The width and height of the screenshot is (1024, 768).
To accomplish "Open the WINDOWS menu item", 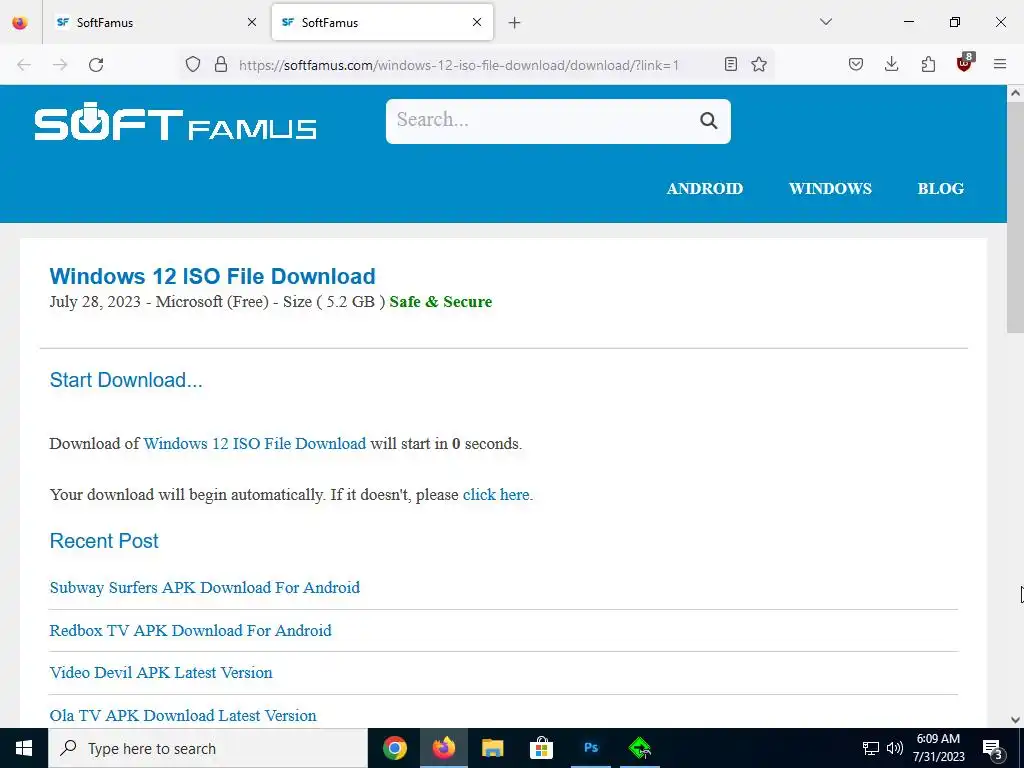I will (x=830, y=189).
